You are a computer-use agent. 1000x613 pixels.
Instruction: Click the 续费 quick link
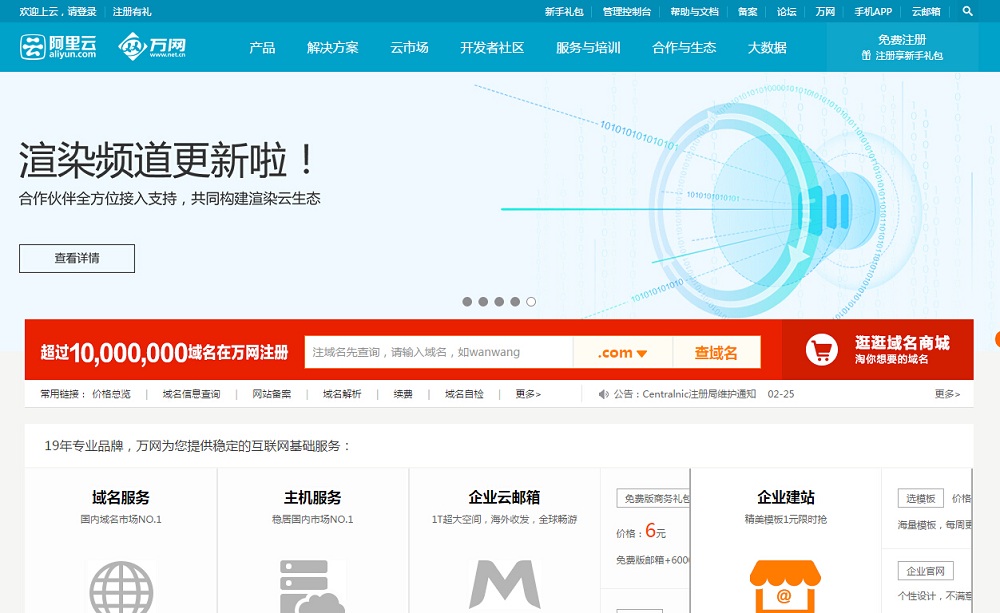(403, 394)
